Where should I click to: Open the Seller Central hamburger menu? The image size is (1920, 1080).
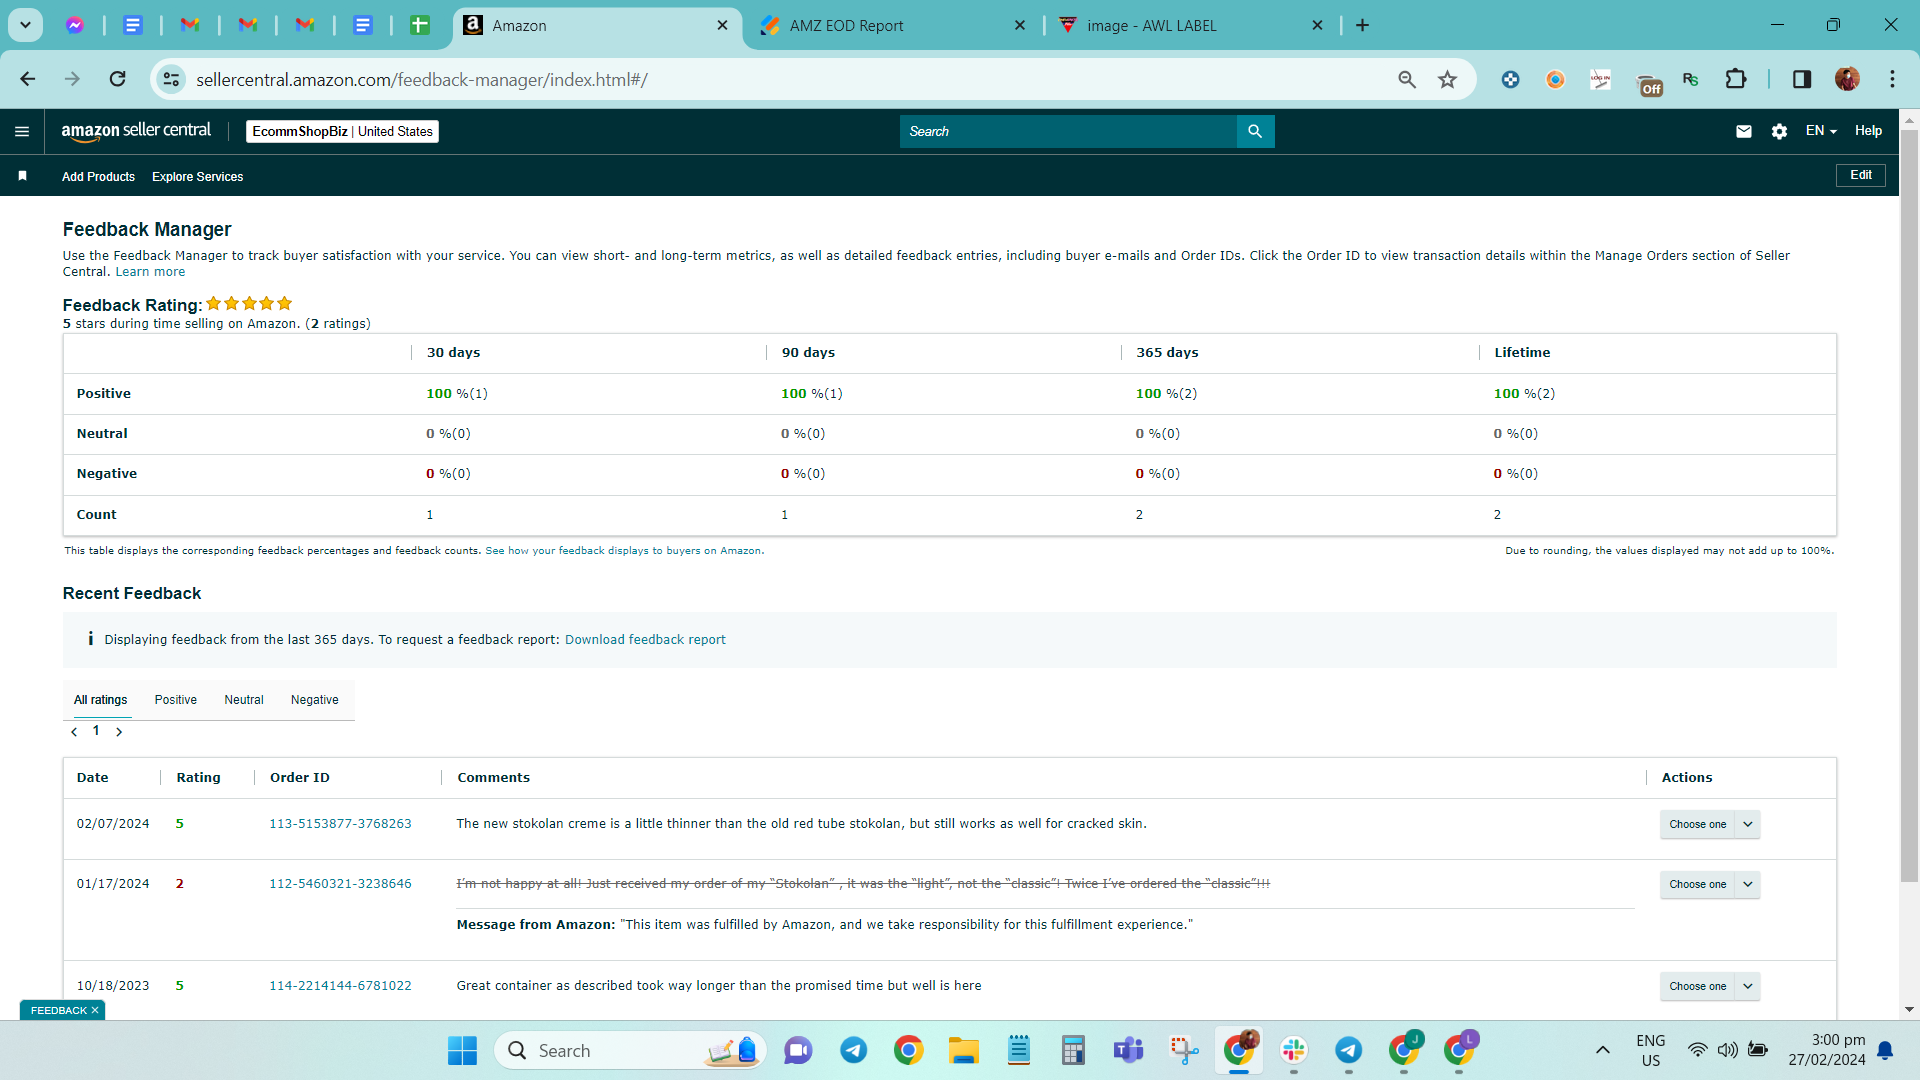22,131
